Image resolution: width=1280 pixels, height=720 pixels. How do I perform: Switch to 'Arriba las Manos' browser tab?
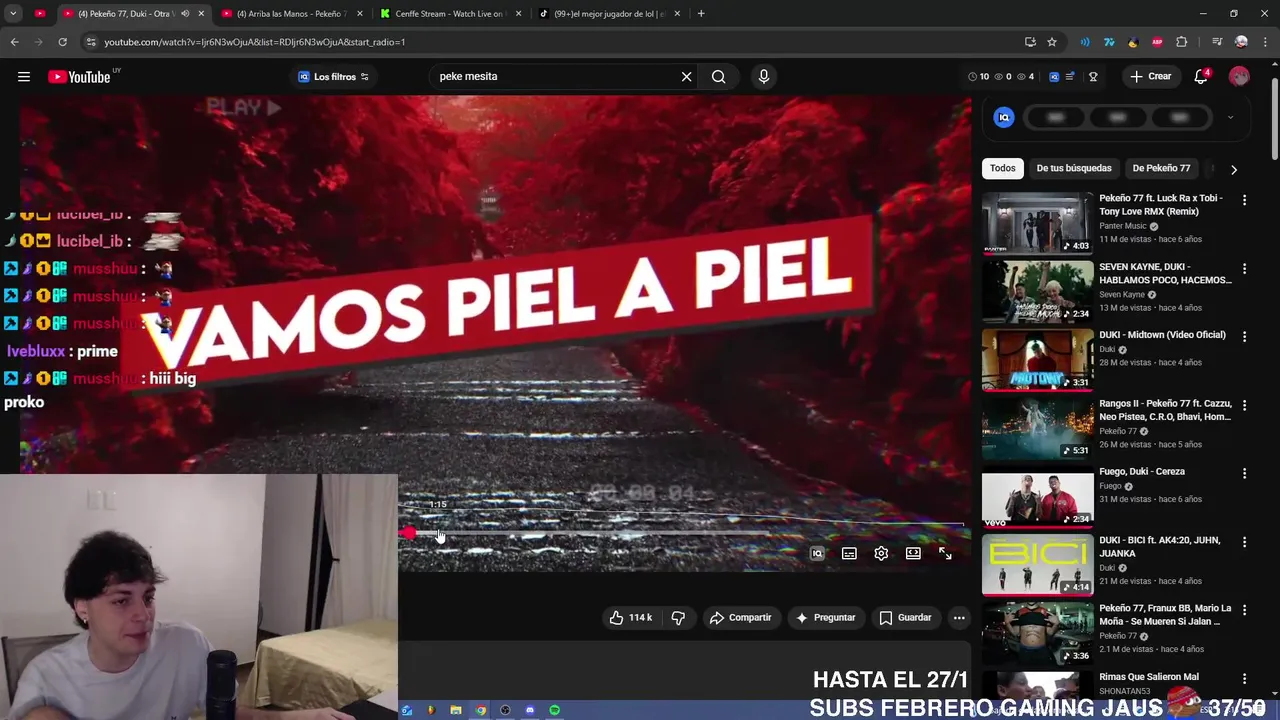pos(291,14)
